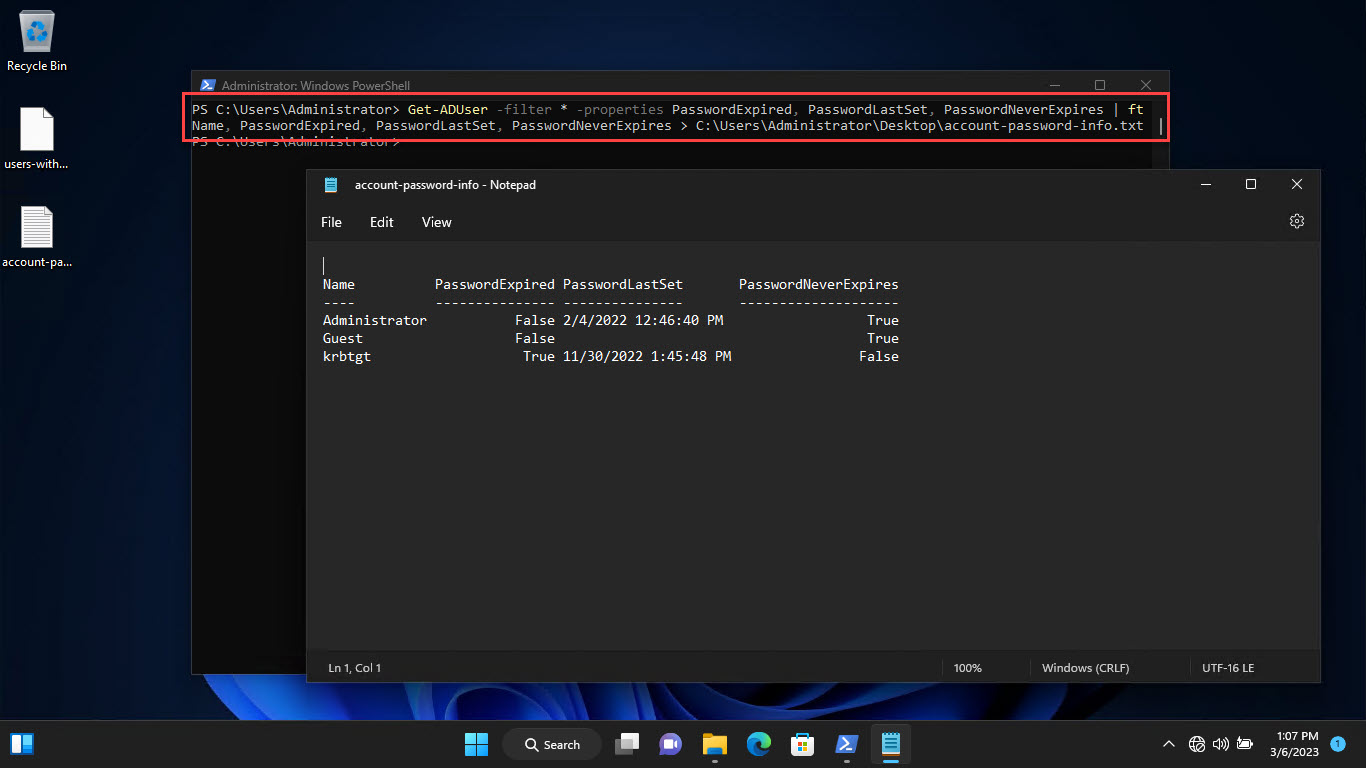Minimize the PowerShell window
This screenshot has height=768, width=1366.
[1054, 85]
